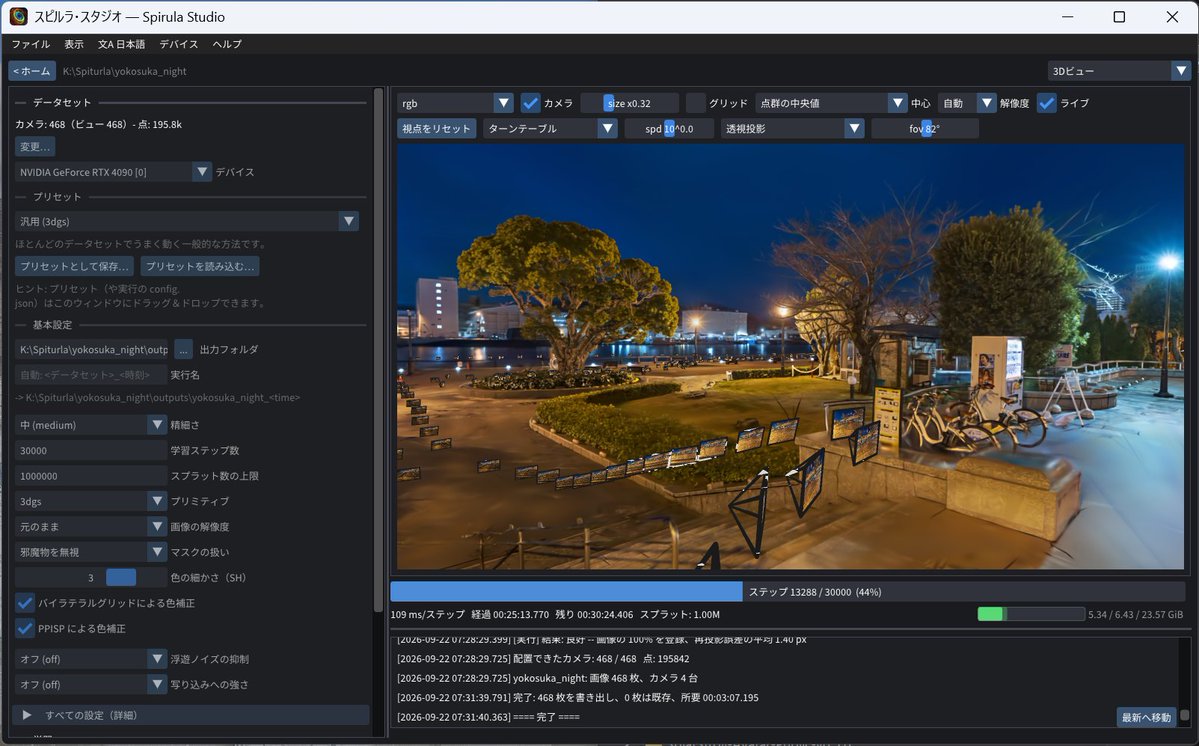Open the デバイス menu
The image size is (1199, 746).
[x=179, y=44]
